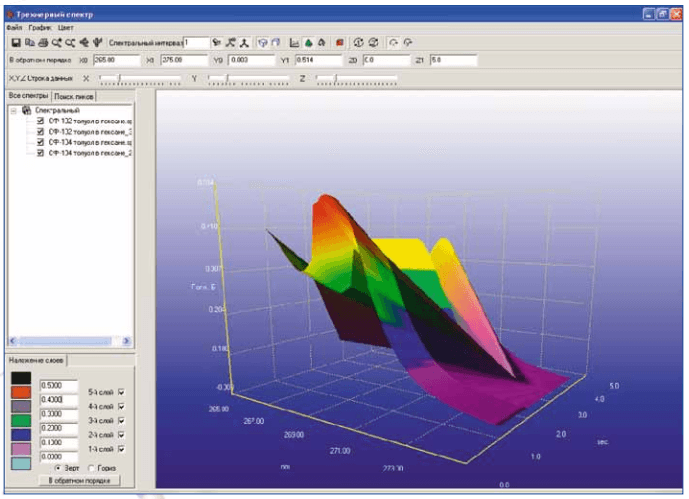
Task: Collapse the Спектральный tree node
Action: pyautogui.click(x=13, y=111)
